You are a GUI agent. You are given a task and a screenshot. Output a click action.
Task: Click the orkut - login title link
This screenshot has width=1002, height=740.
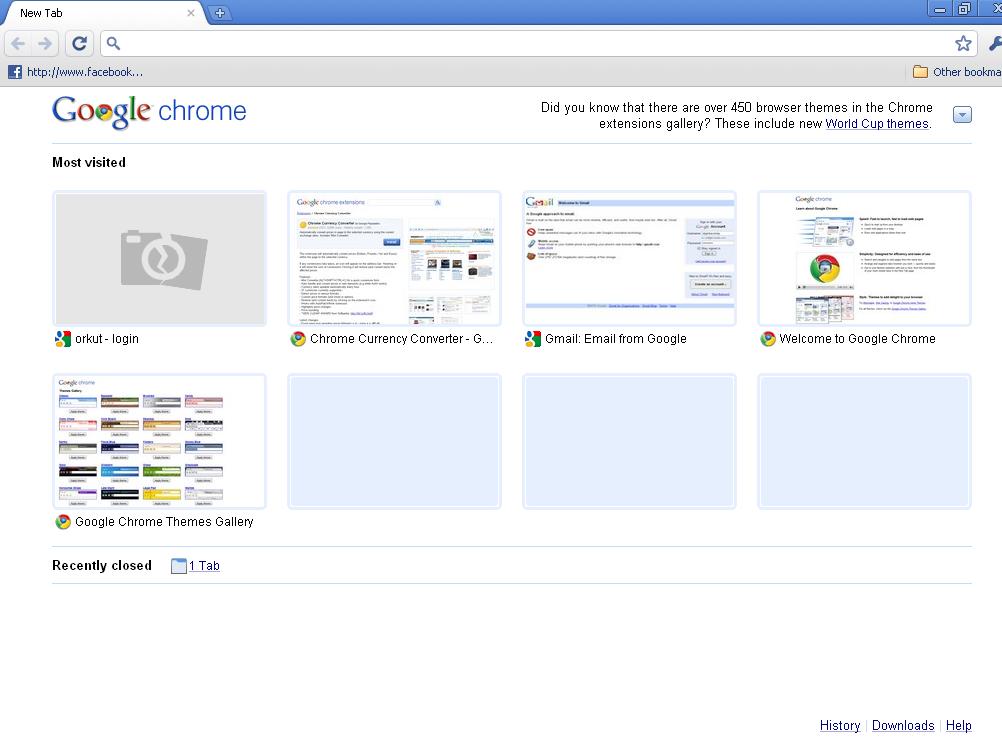pos(107,339)
